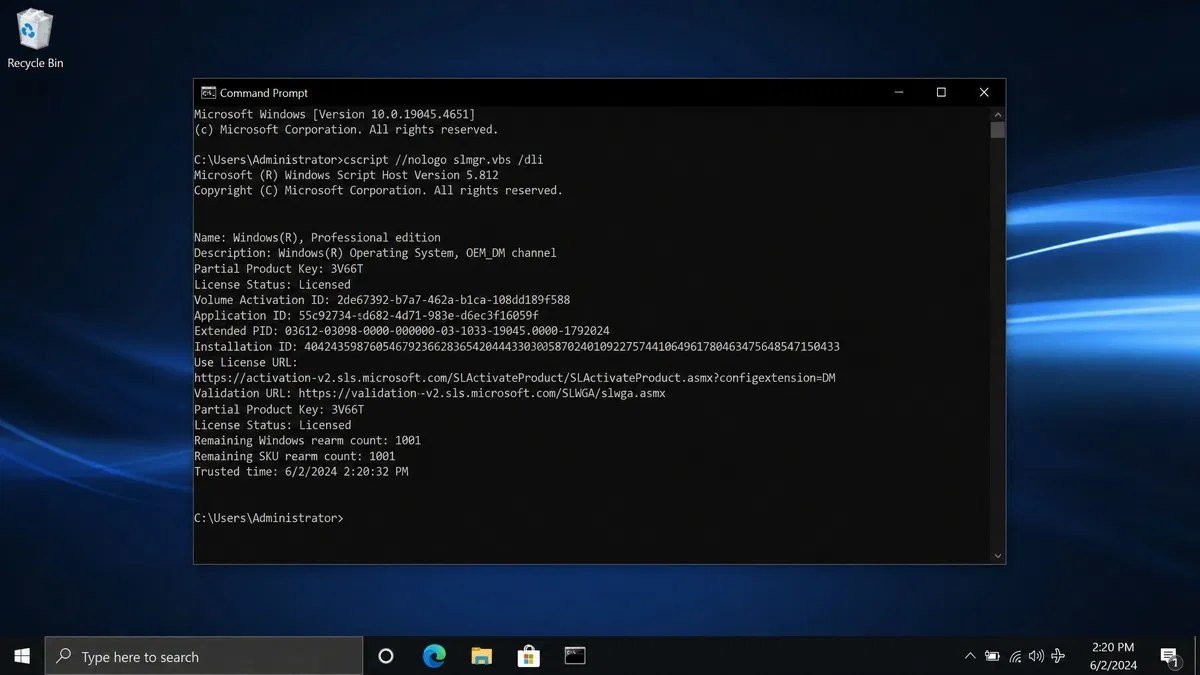Open the notification center icon
The width and height of the screenshot is (1200, 675).
point(1169,656)
